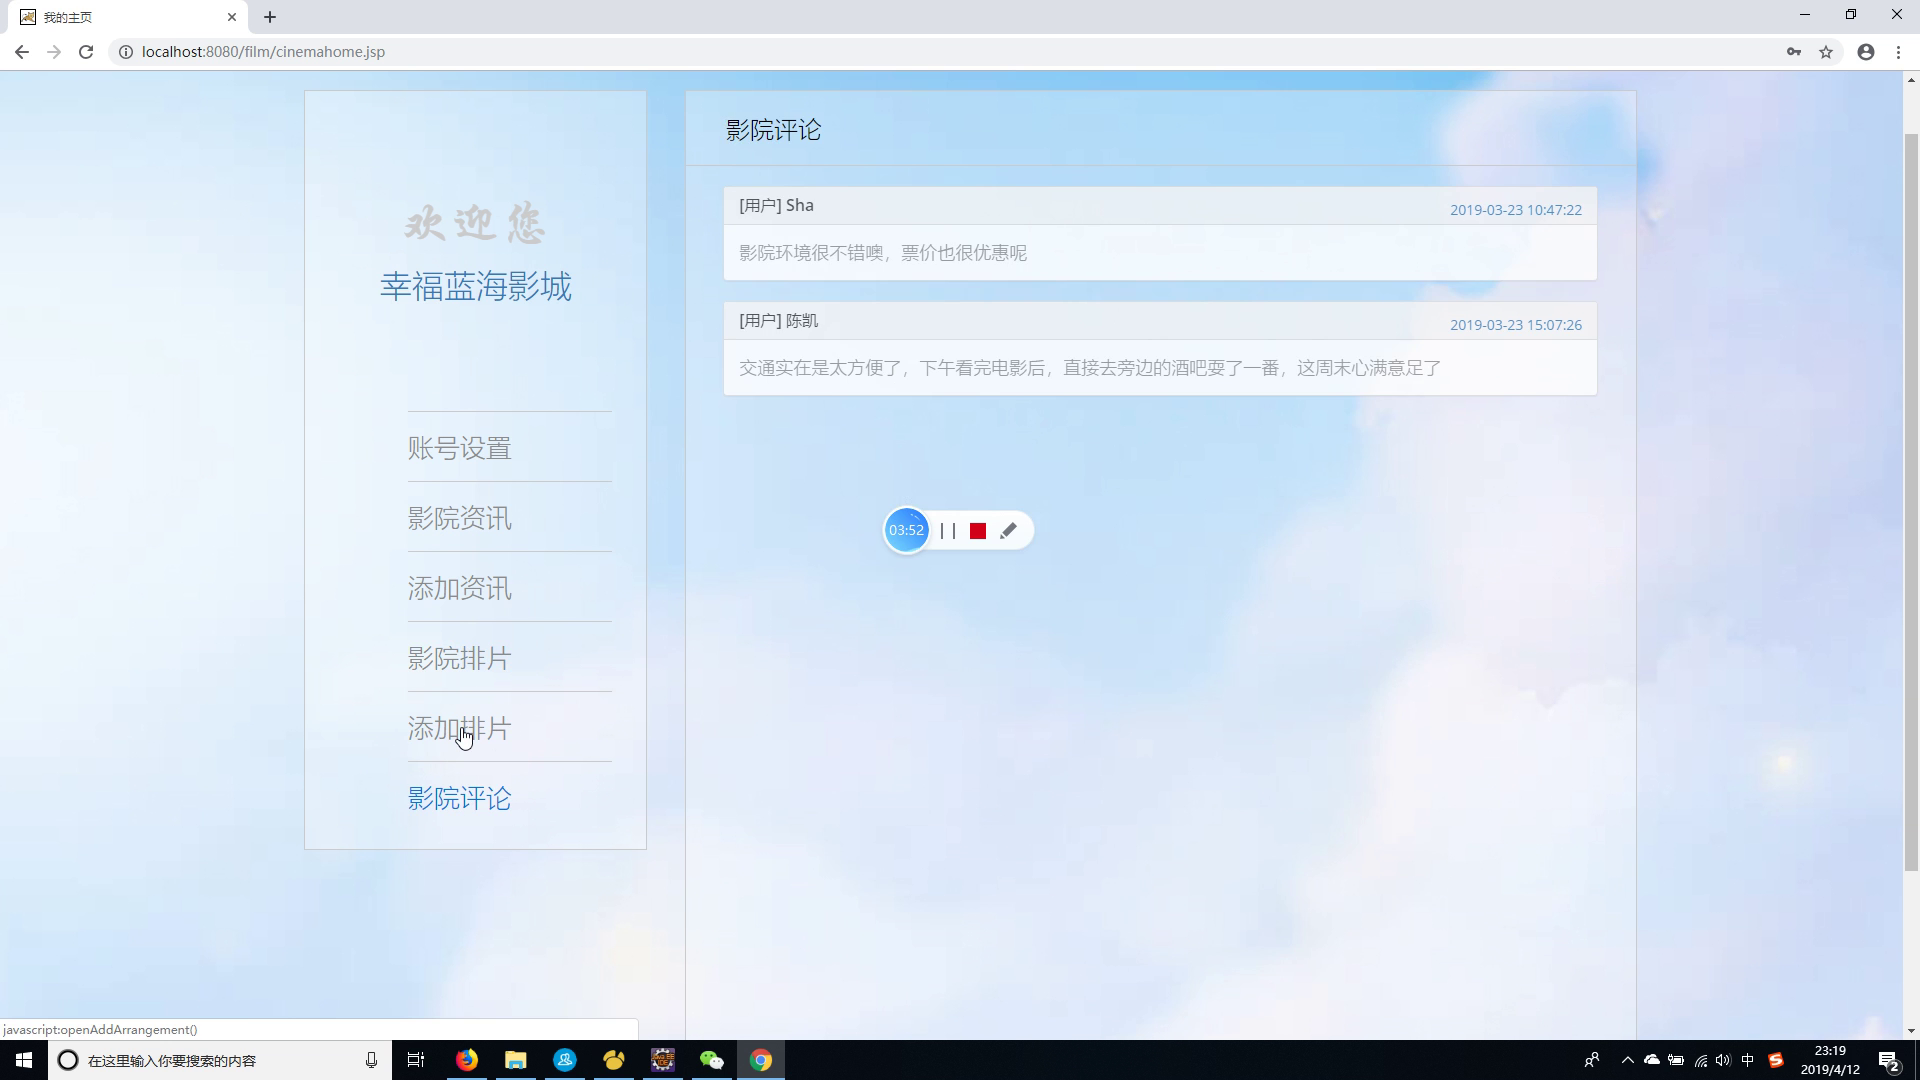Click the scrollbar down arrow
This screenshot has width=1920, height=1080.
(x=1911, y=1031)
